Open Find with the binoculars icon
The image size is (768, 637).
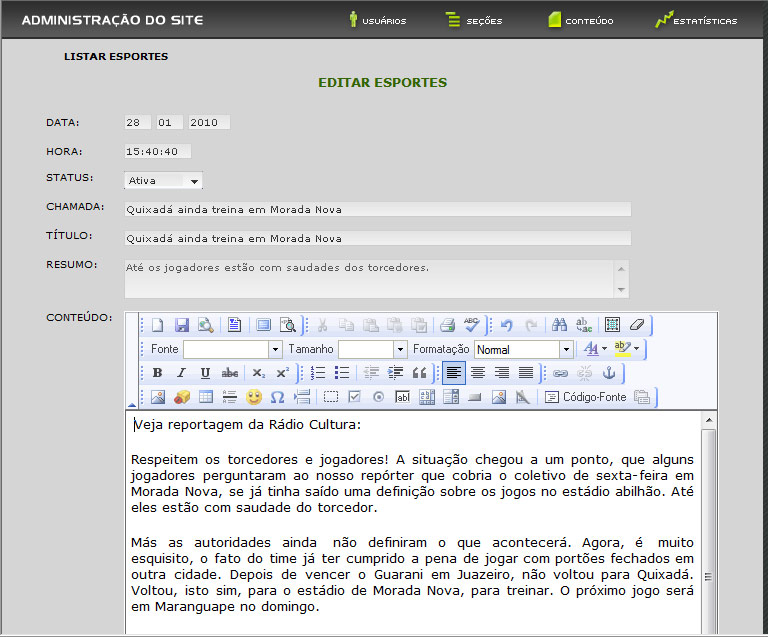pos(559,325)
